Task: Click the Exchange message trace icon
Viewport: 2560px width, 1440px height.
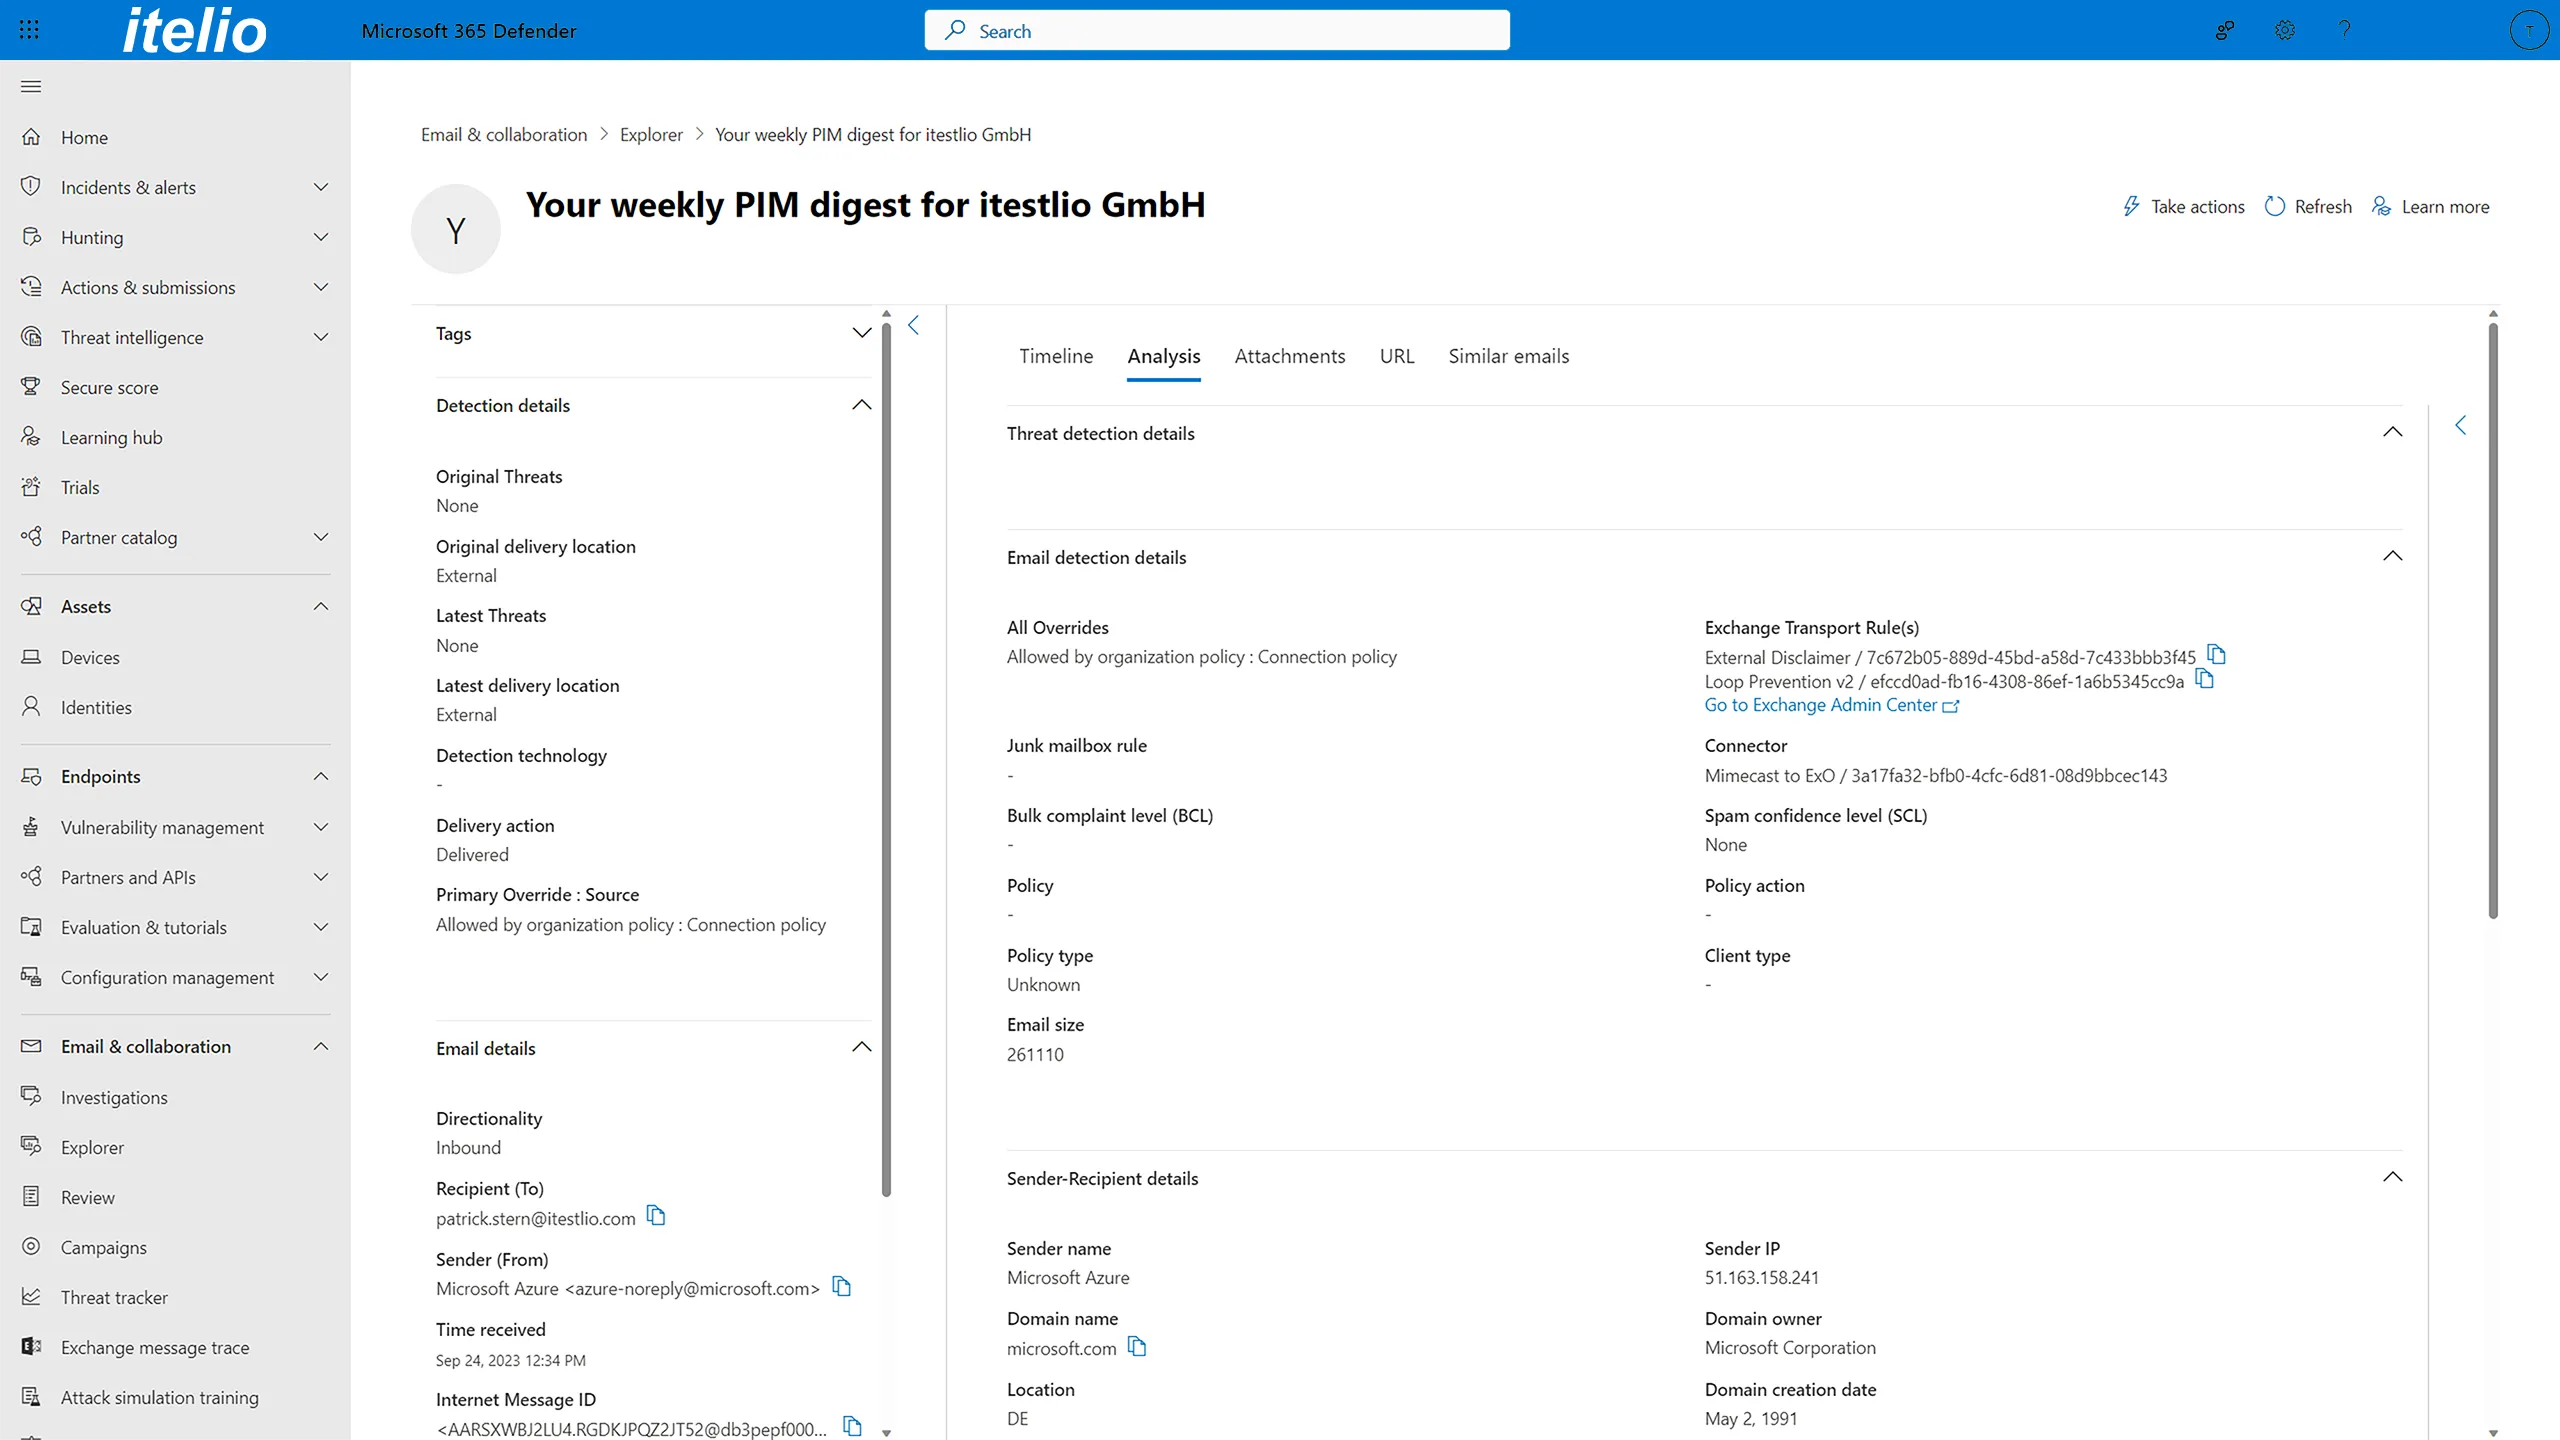Action: [x=31, y=1347]
